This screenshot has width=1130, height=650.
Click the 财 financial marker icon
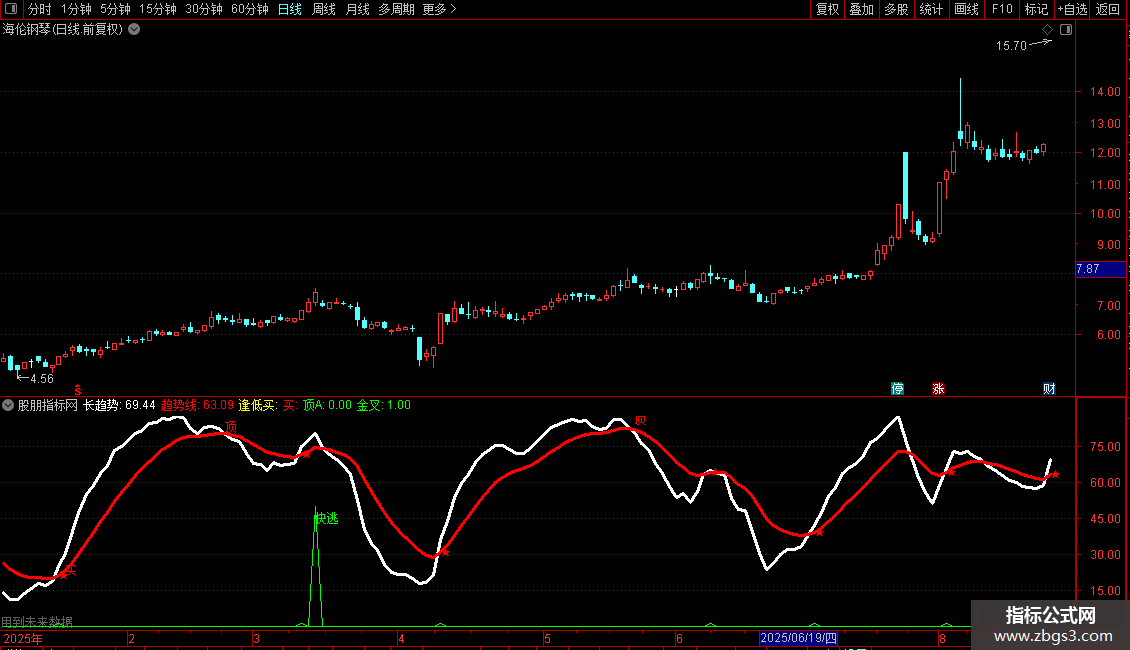pos(1049,388)
